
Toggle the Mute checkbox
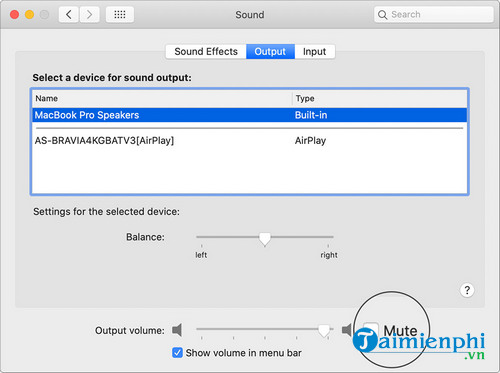(x=371, y=330)
